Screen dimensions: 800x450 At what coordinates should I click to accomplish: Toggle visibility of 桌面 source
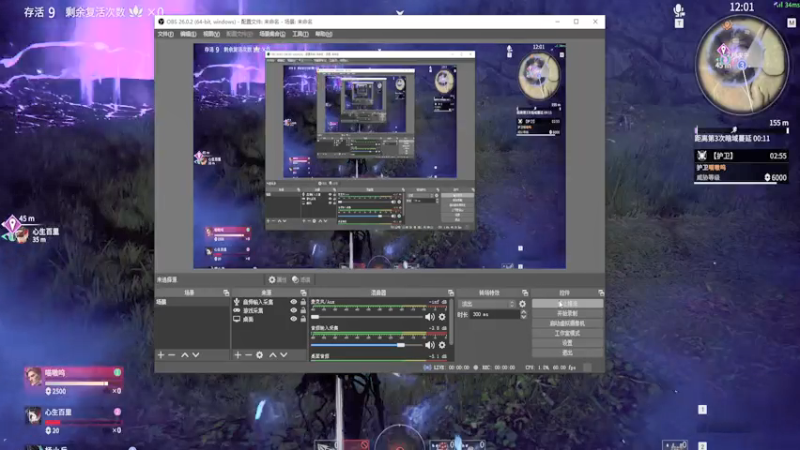tap(293, 319)
